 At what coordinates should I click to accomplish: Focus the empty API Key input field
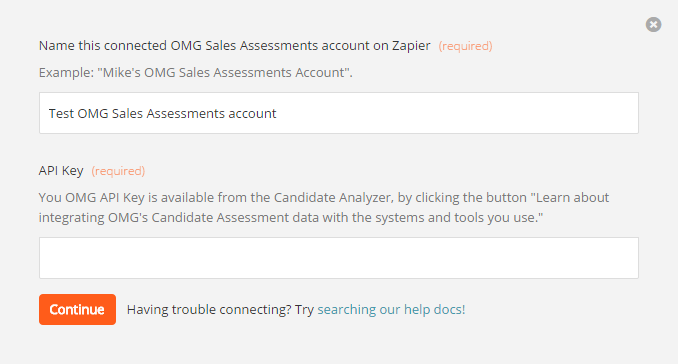[x=339, y=258]
